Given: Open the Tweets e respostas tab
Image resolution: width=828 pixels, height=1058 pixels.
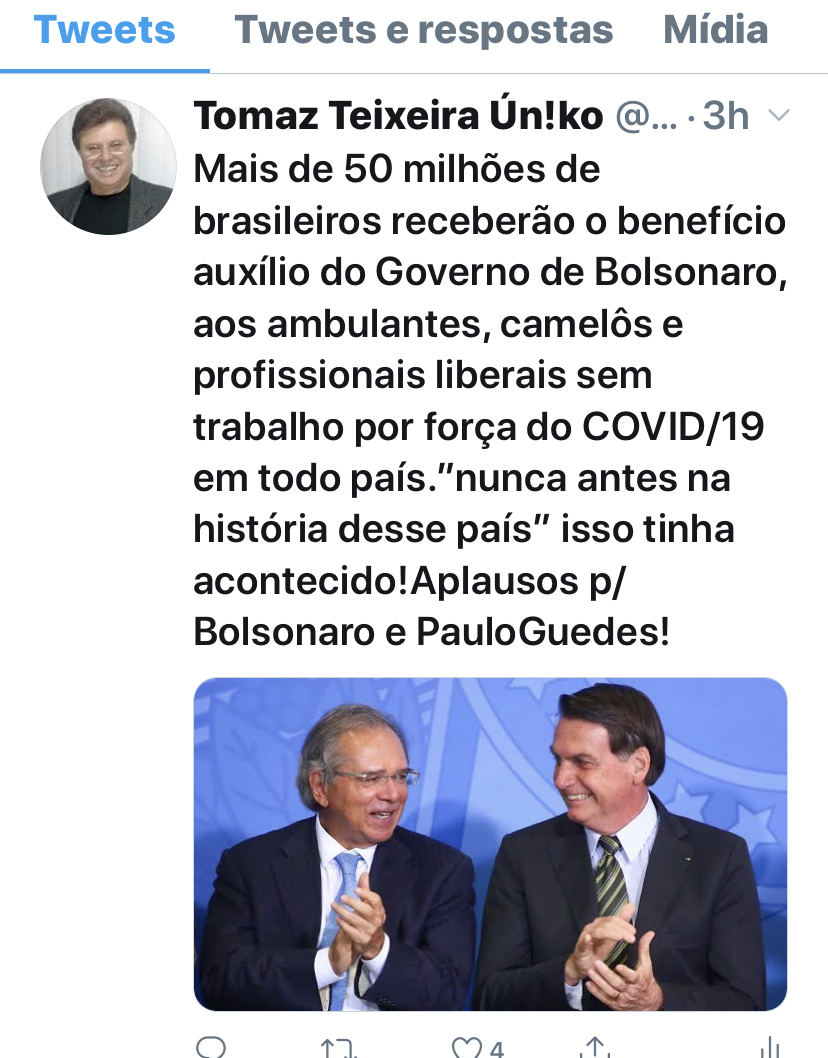Looking at the screenshot, I should (x=424, y=30).
